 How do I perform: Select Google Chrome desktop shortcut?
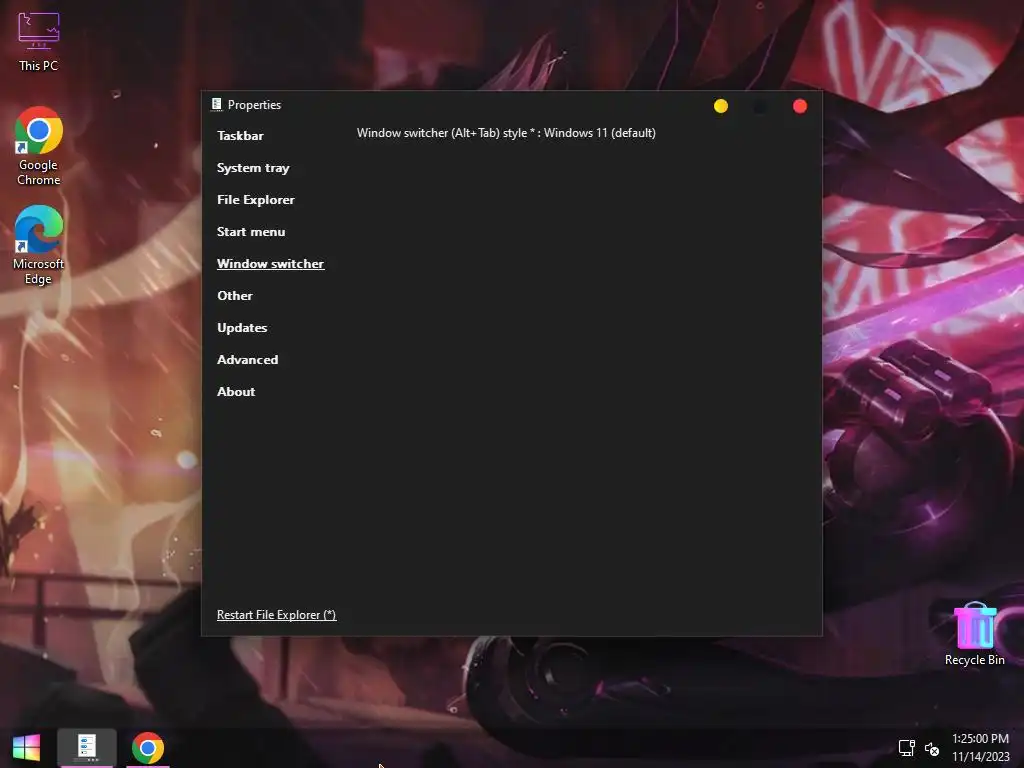coord(39,146)
